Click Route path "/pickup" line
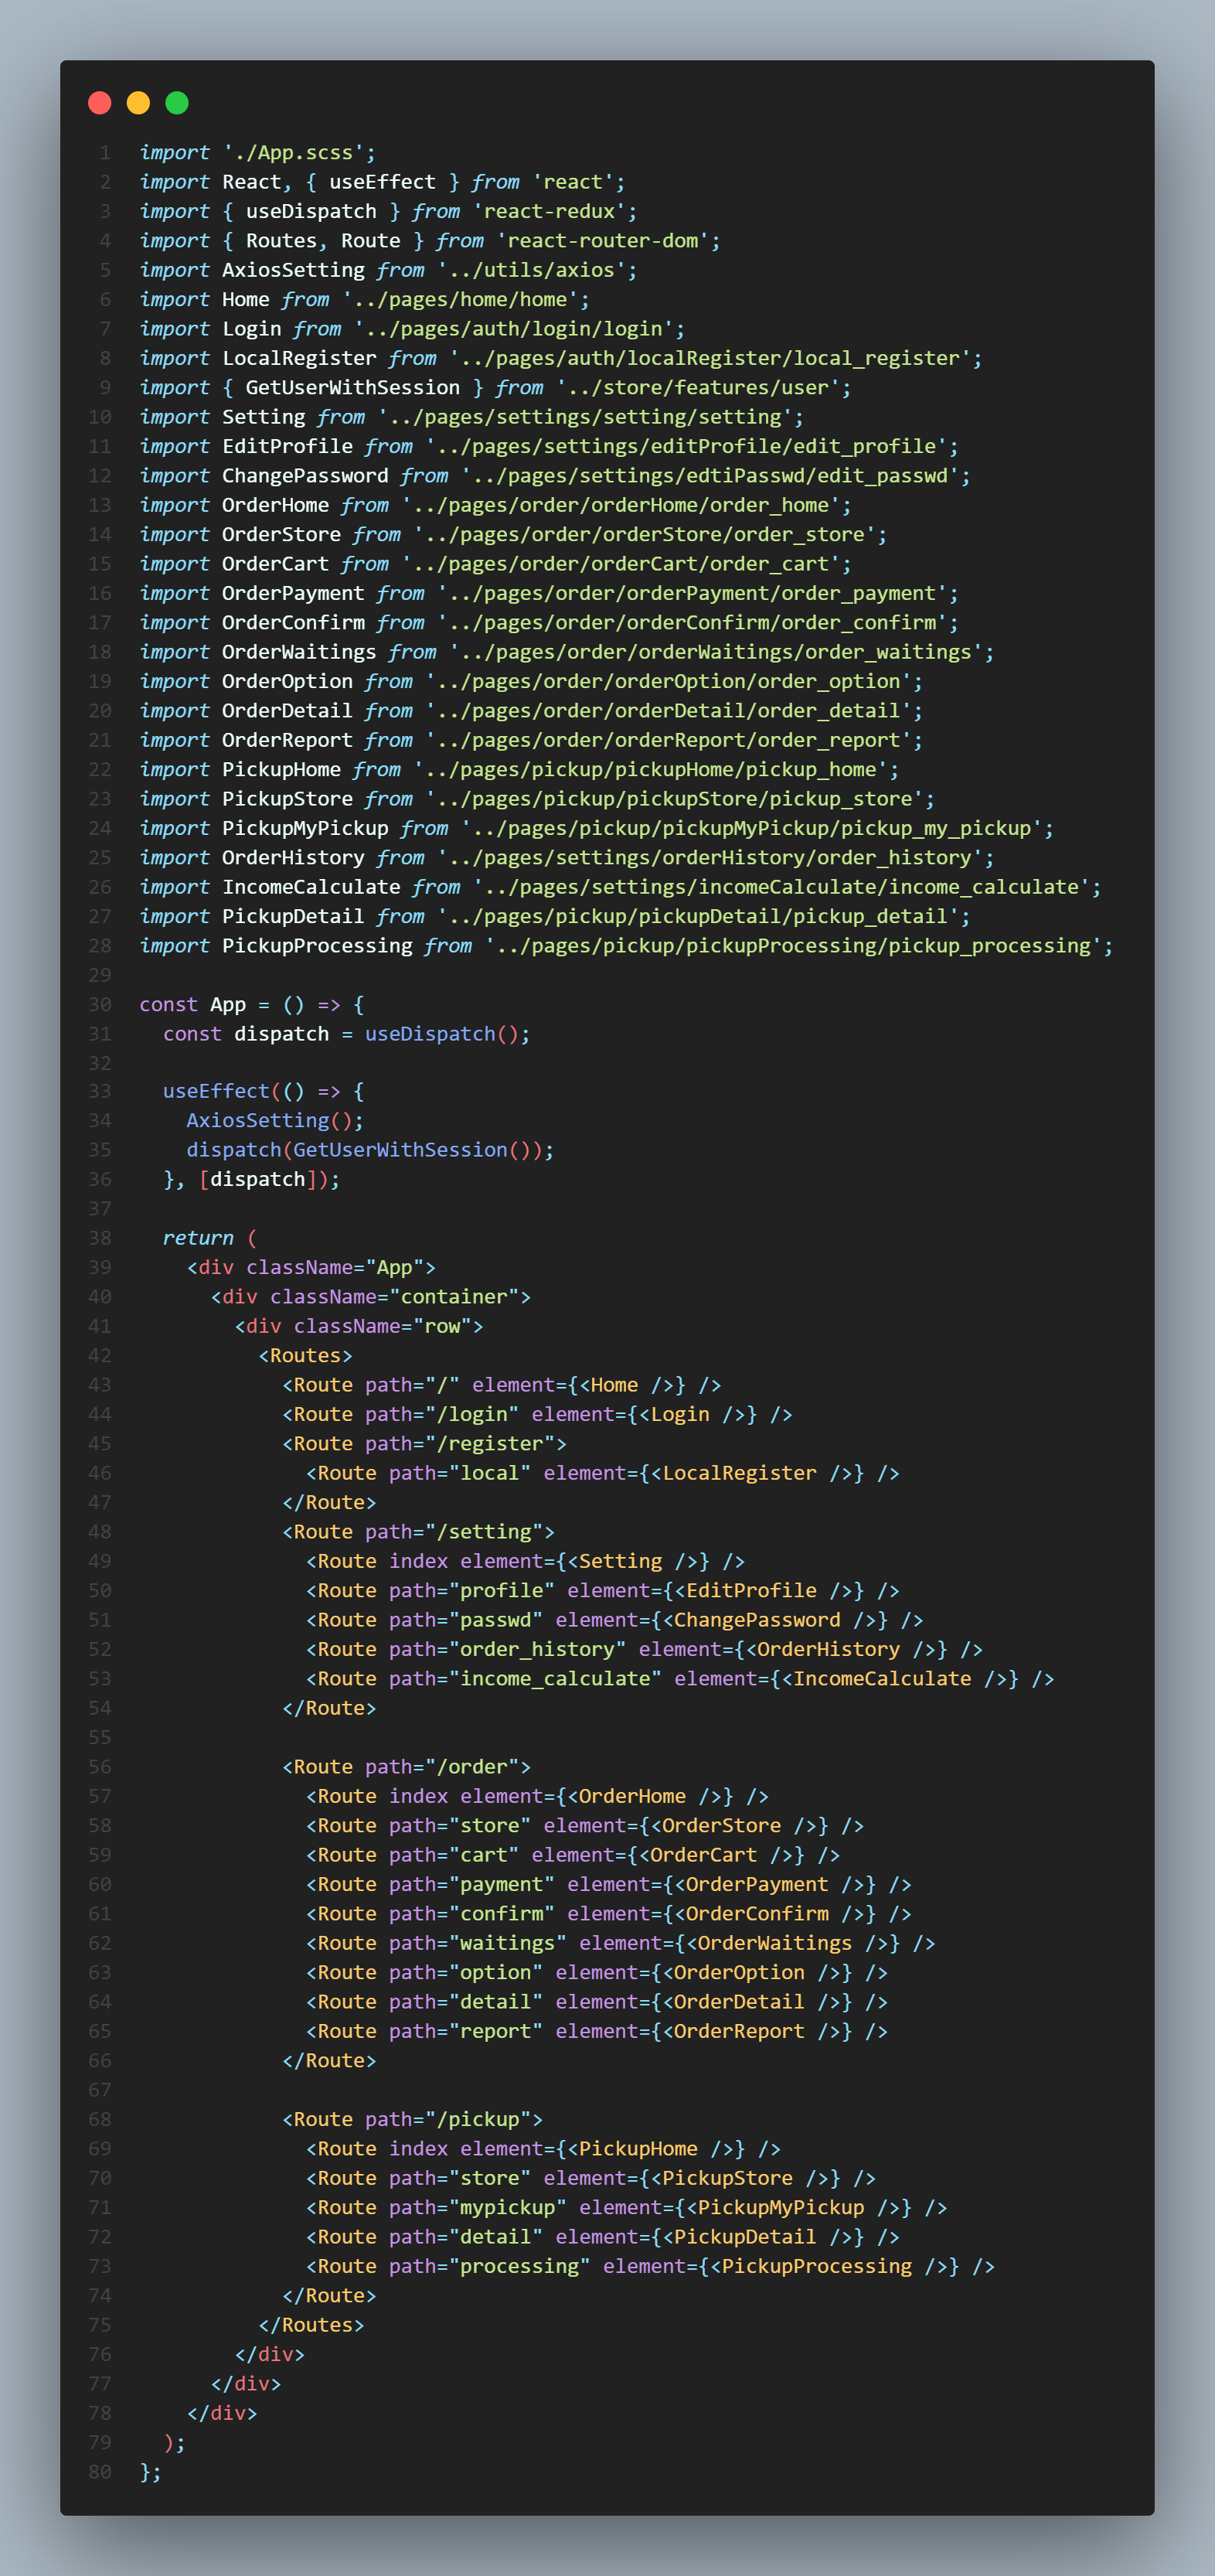This screenshot has height=2576, width=1215. point(413,2120)
